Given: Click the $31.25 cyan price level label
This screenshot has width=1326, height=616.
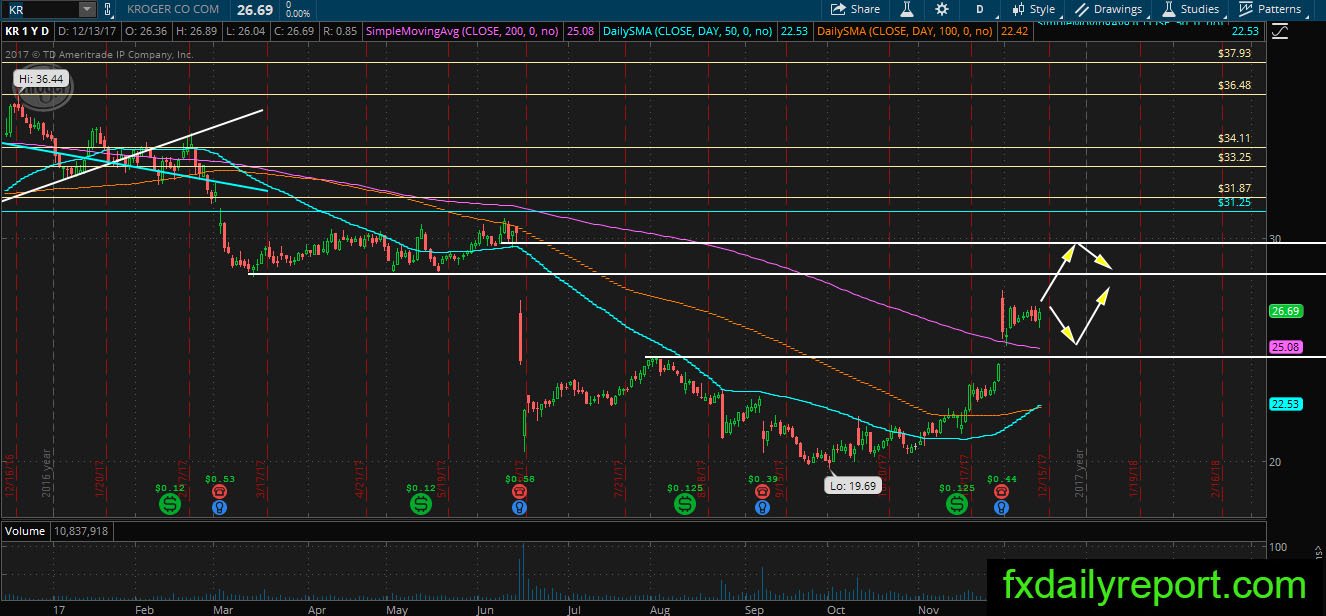Looking at the screenshot, I should coord(1235,202).
